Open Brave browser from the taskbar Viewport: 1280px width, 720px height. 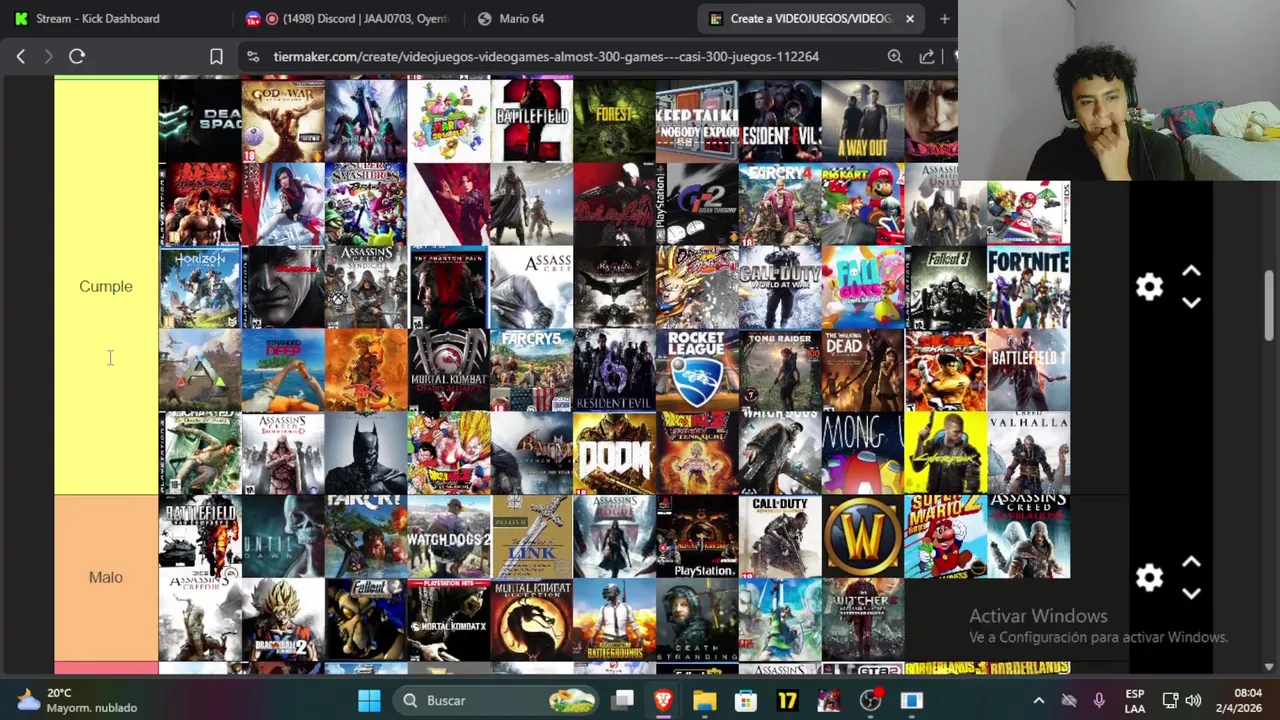coord(663,701)
